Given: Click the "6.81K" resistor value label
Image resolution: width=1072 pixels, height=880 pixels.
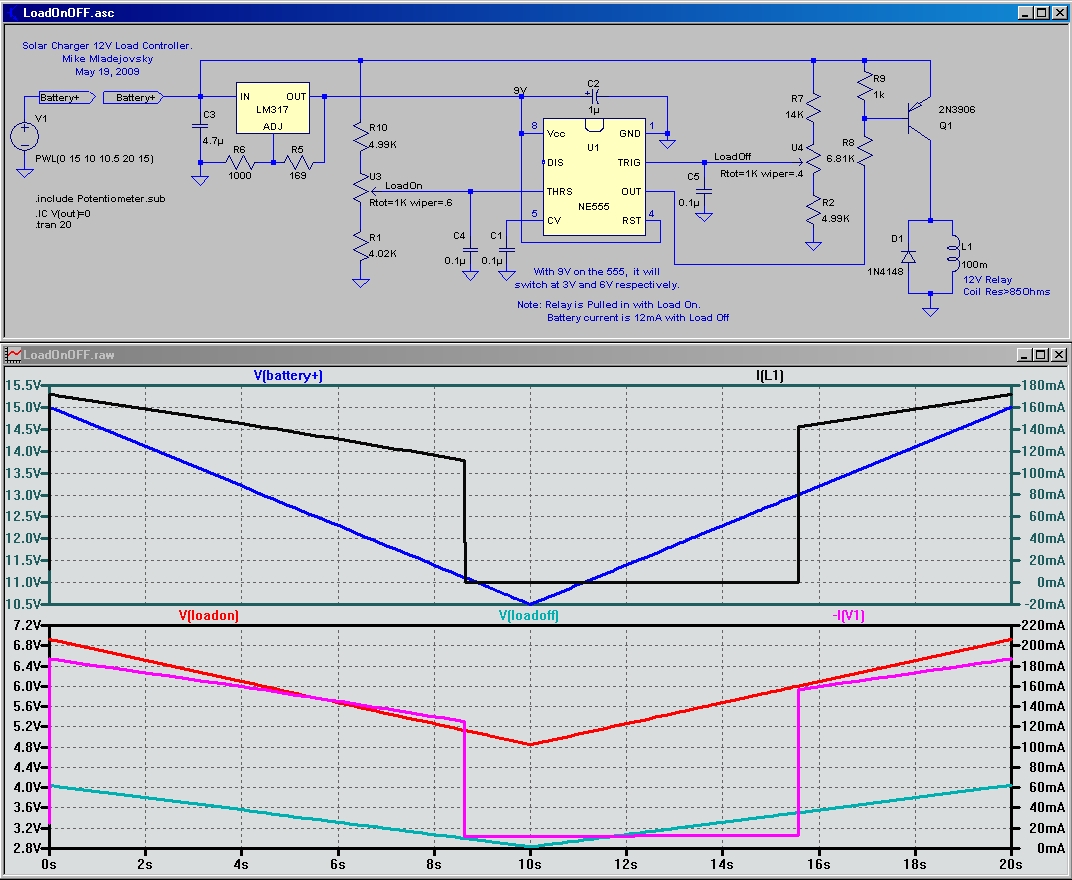Looking at the screenshot, I should 840,159.
